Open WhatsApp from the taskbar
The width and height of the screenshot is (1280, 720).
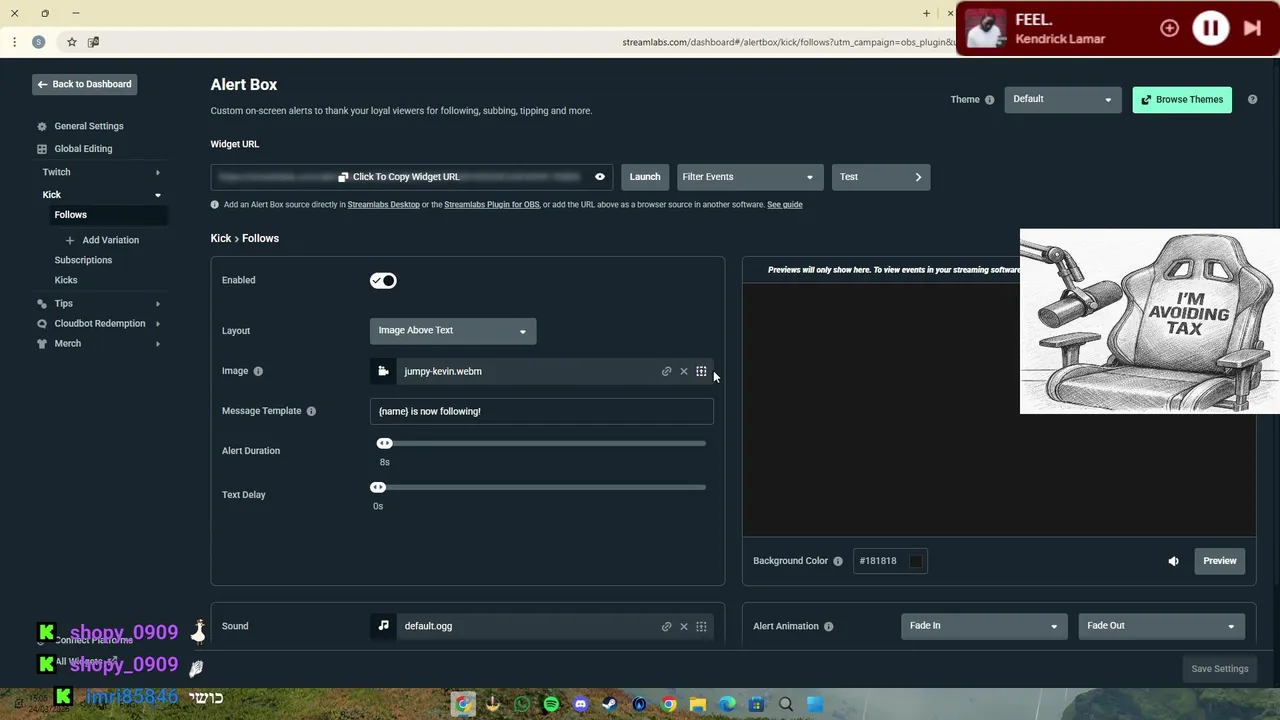[522, 704]
